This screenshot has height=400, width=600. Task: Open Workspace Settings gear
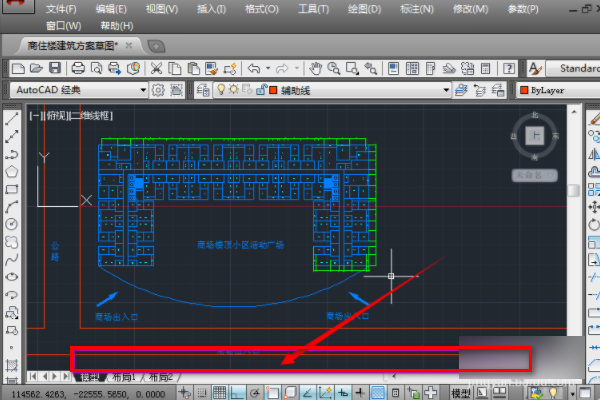(158, 90)
